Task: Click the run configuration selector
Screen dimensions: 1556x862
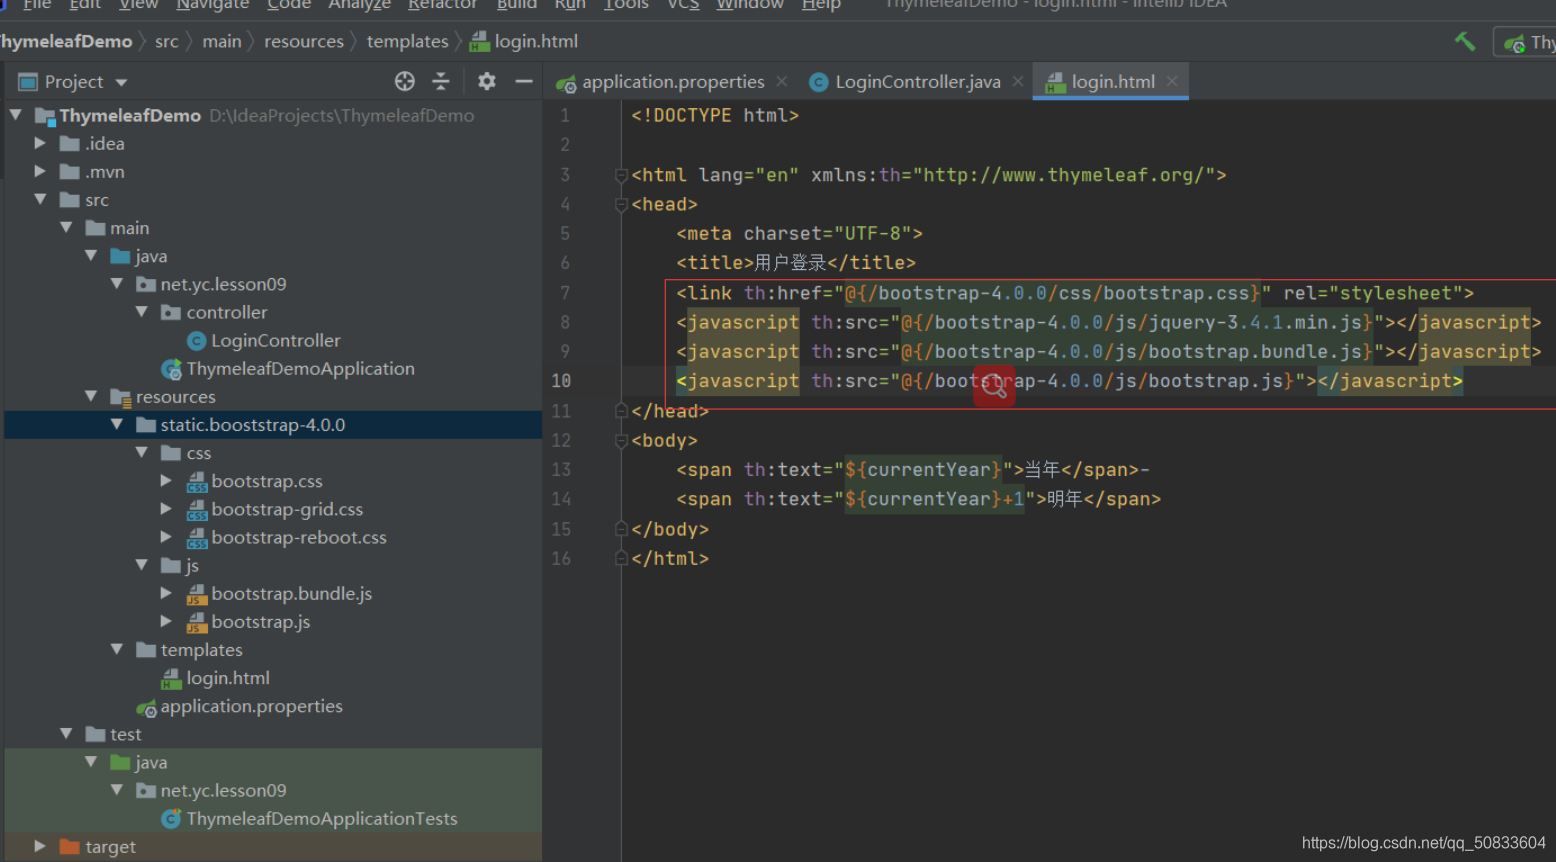Action: 1526,42
